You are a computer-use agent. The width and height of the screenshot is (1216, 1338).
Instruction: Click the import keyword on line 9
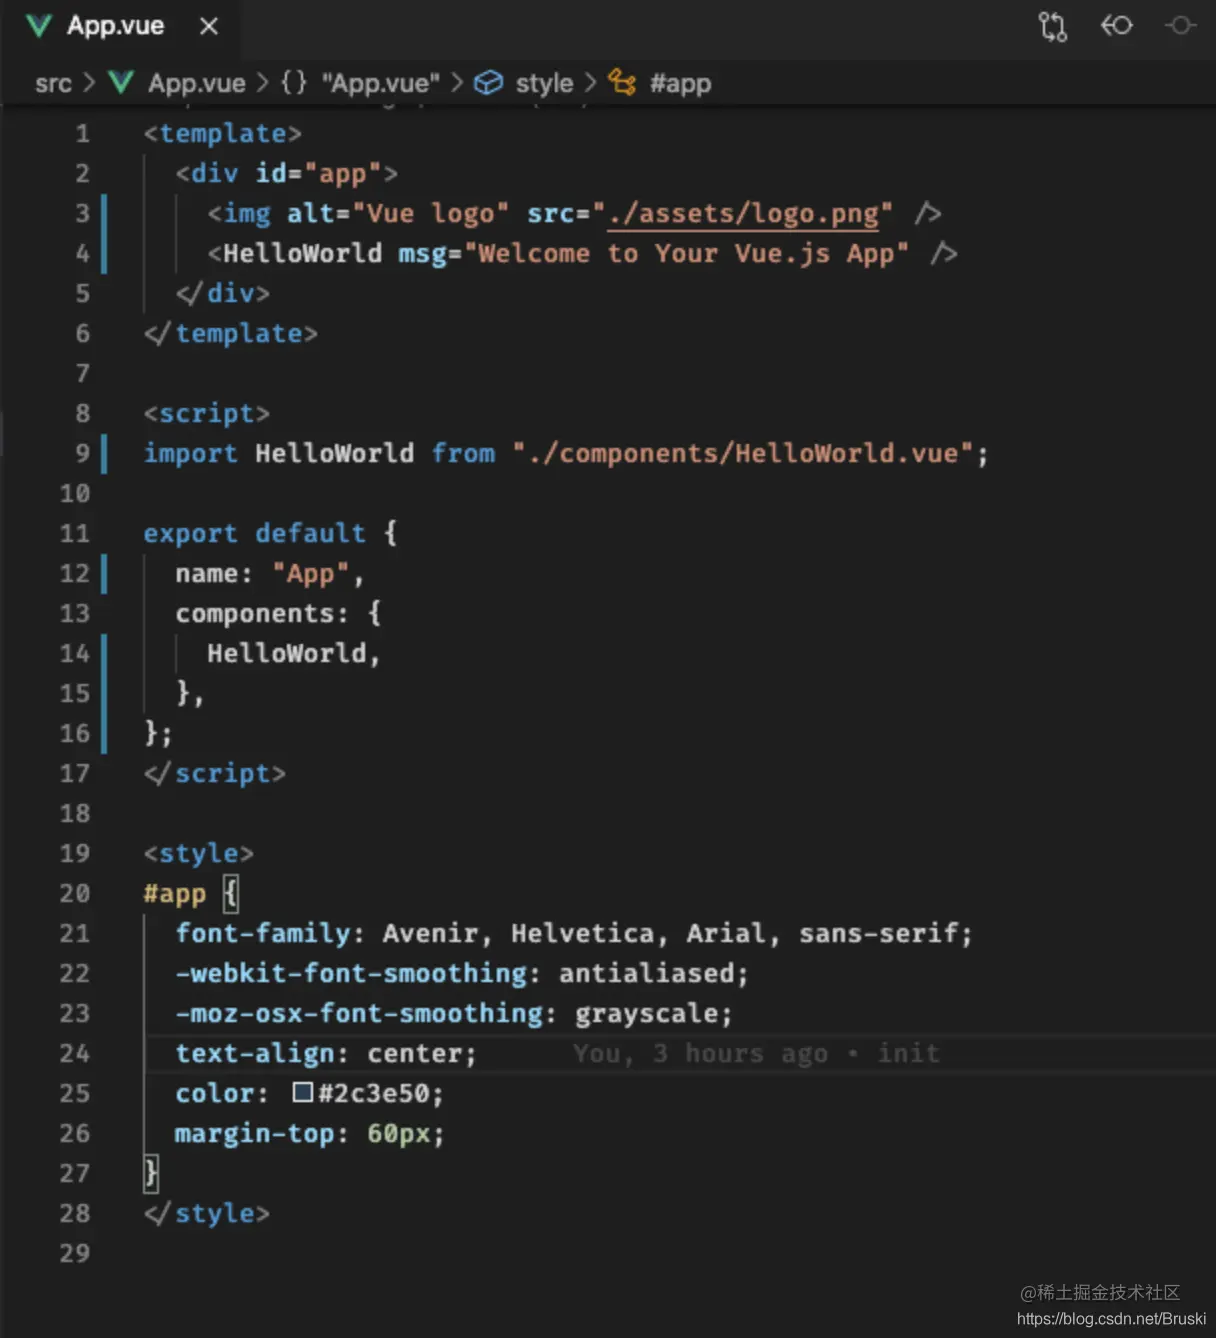190,453
